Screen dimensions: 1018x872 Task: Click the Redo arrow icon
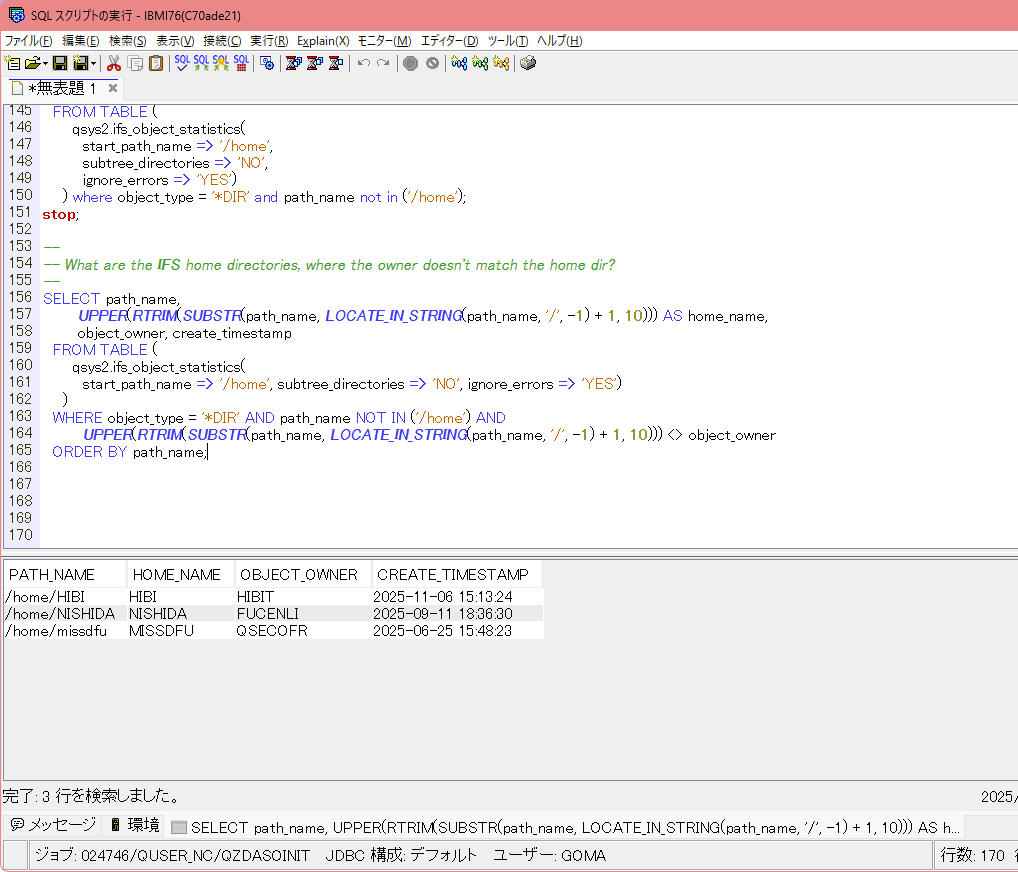[383, 63]
